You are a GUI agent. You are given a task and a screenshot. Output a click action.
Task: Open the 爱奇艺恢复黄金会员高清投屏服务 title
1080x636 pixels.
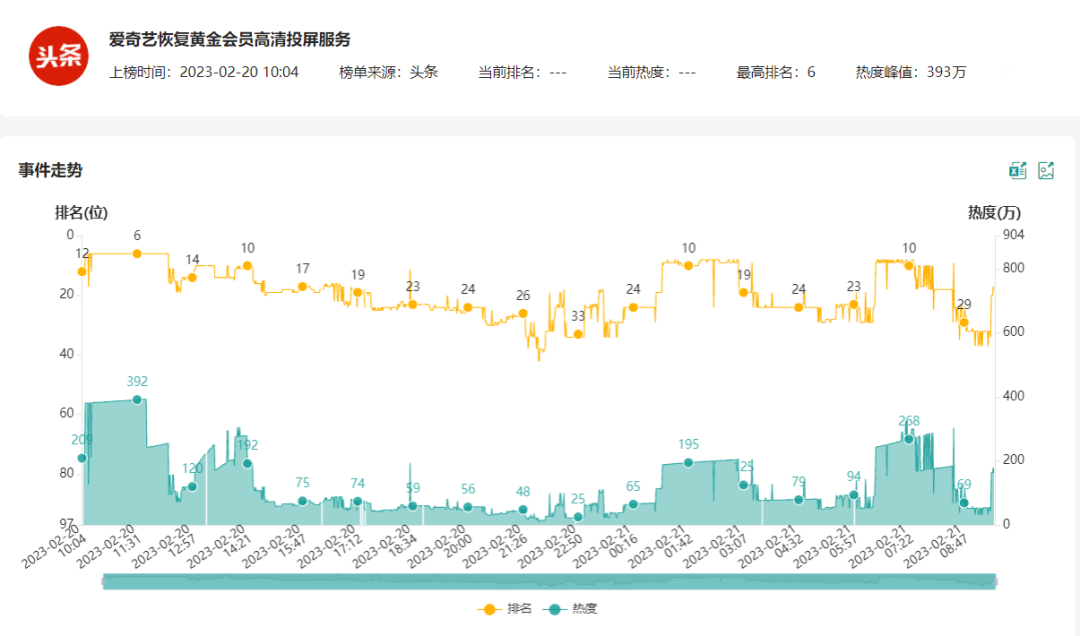[229, 40]
